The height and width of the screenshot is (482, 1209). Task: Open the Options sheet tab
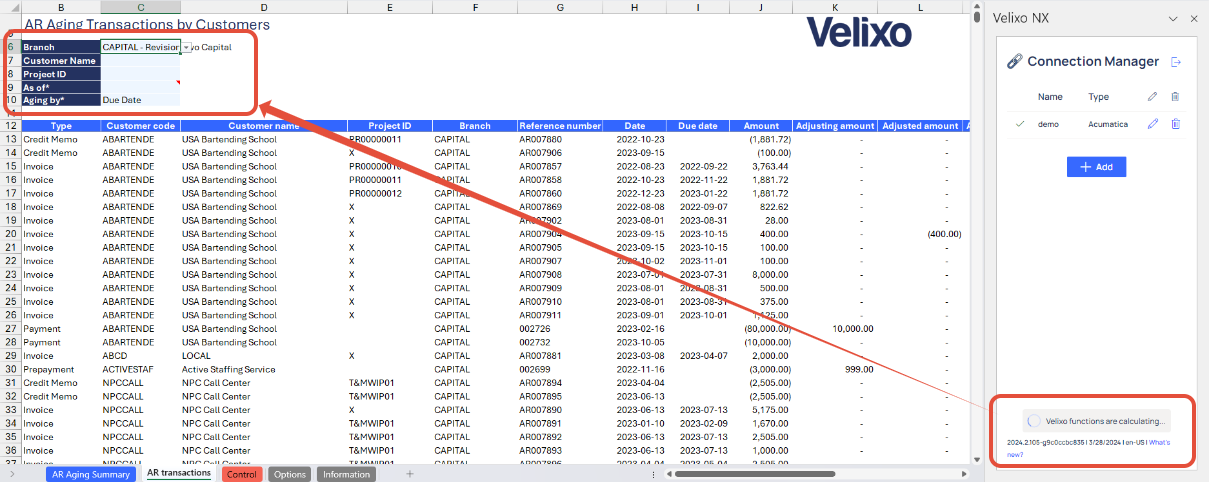coord(290,474)
